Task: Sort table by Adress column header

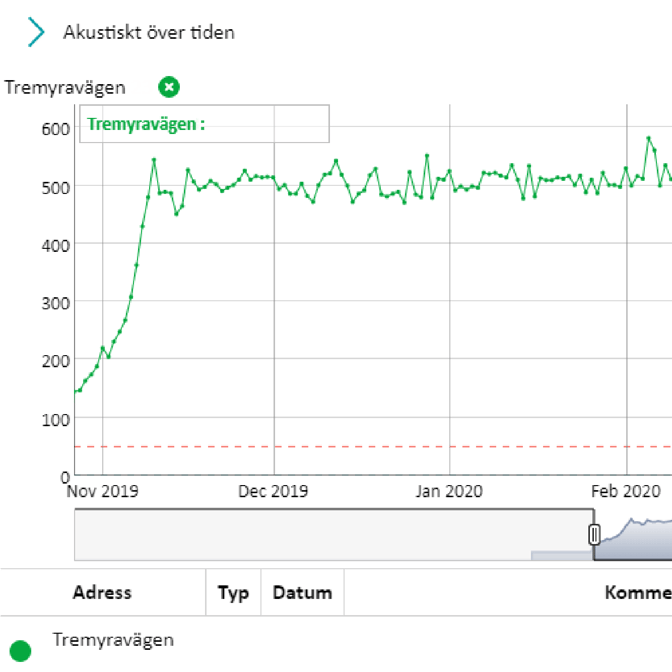Action: (102, 593)
